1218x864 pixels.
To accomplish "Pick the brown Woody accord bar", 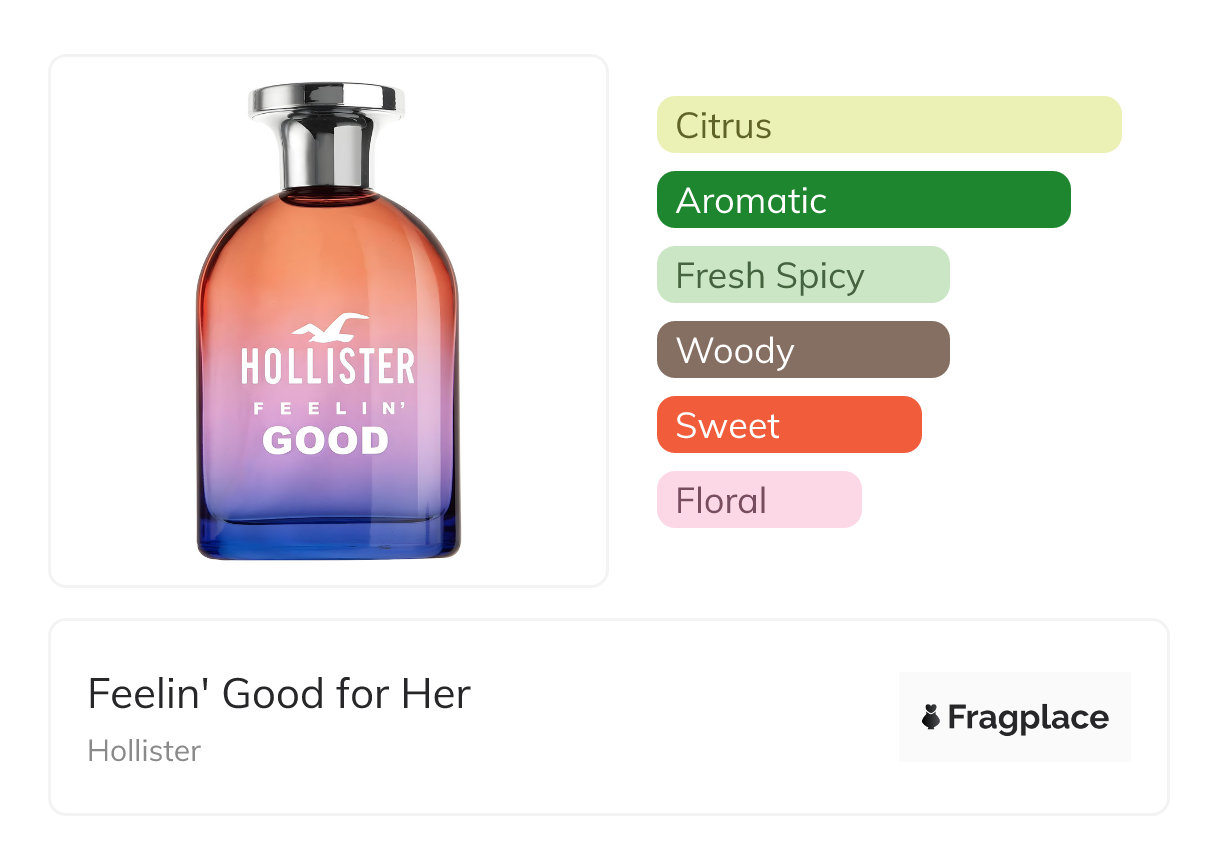I will pos(802,350).
